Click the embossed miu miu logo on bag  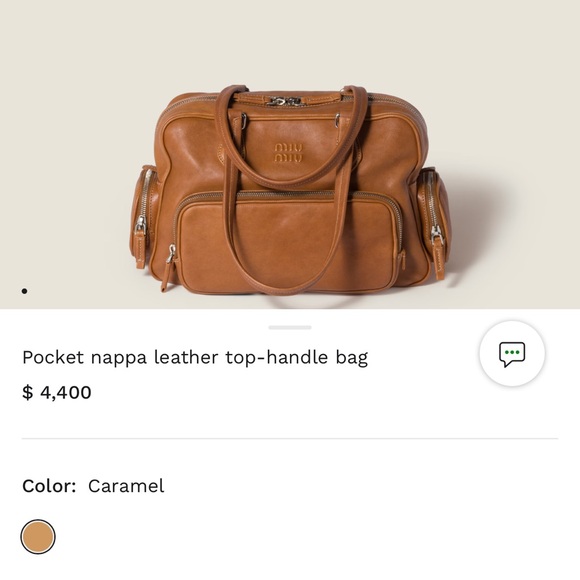288,153
